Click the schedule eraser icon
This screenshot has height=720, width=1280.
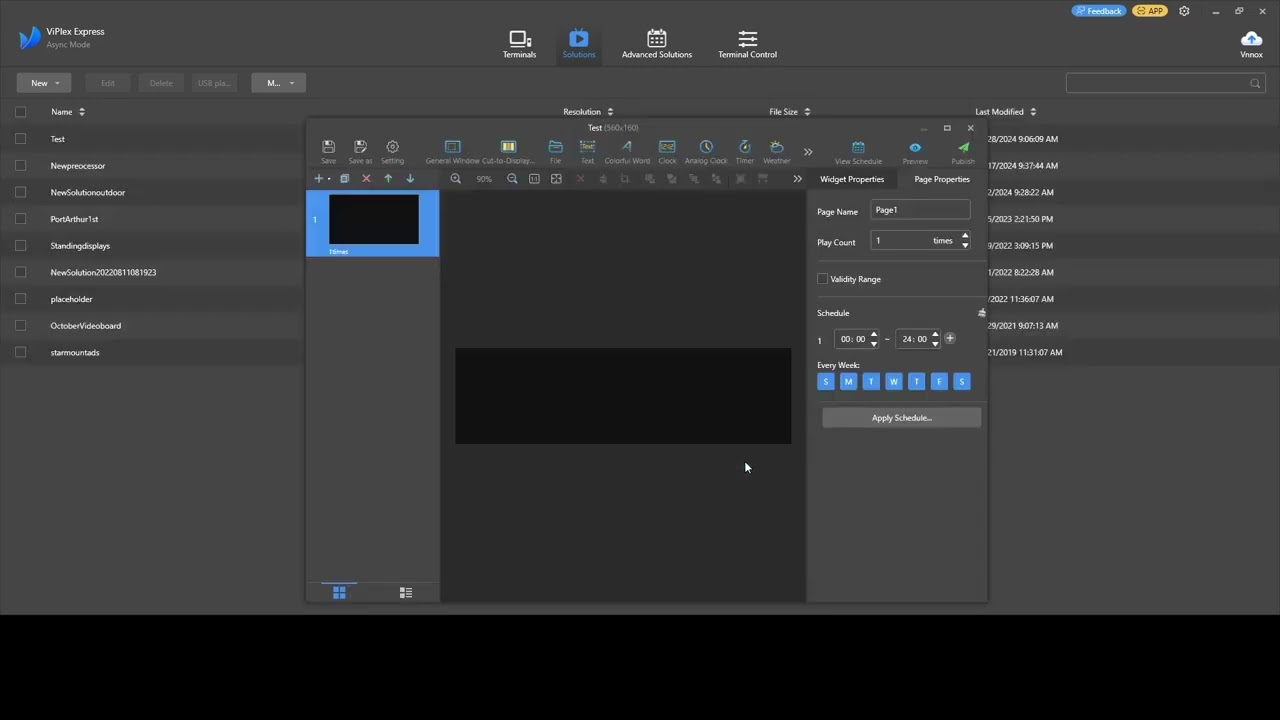981,313
